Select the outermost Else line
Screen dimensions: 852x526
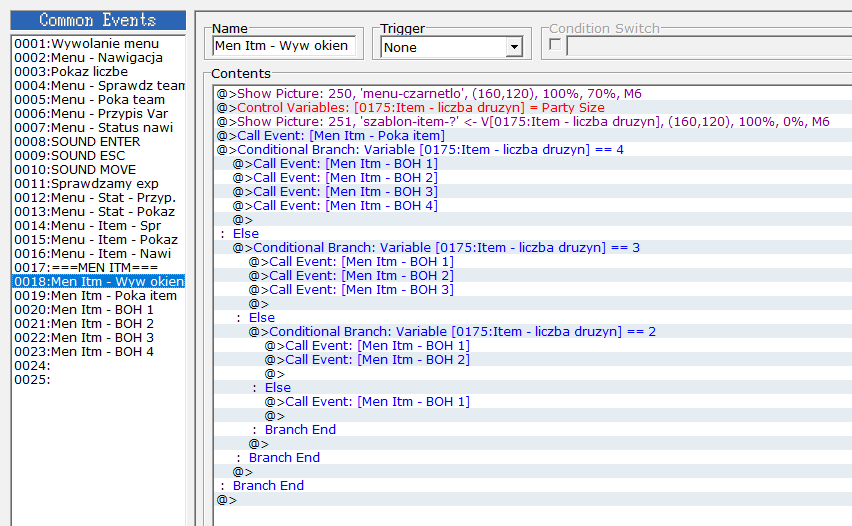[x=533, y=234]
